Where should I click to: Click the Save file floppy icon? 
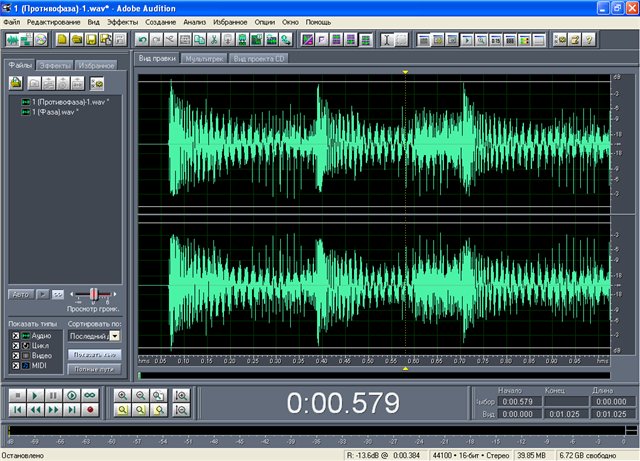click(91, 40)
